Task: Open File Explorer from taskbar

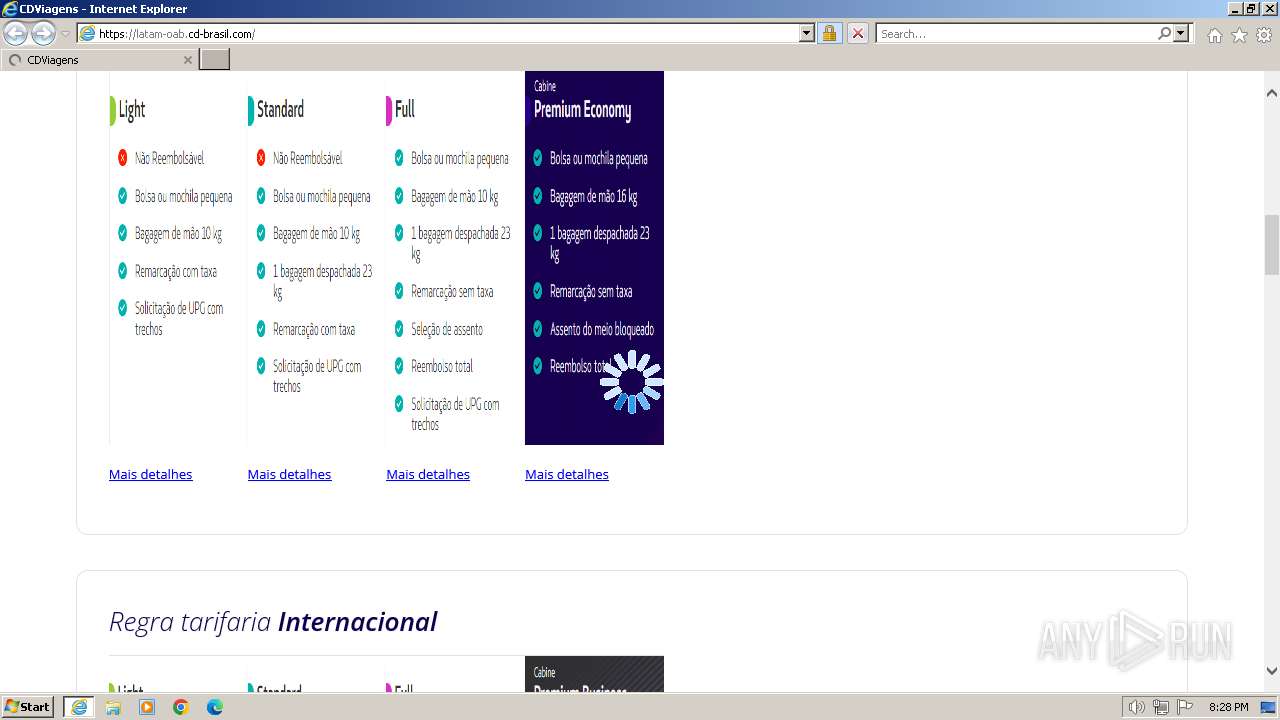Action: [x=113, y=707]
